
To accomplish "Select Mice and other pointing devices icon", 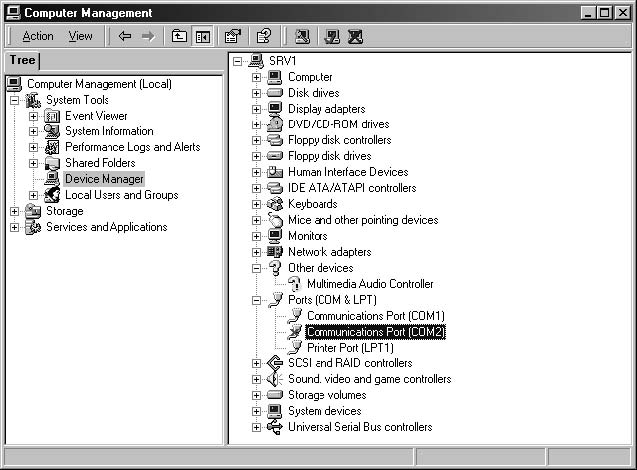I will pyautogui.click(x=275, y=220).
